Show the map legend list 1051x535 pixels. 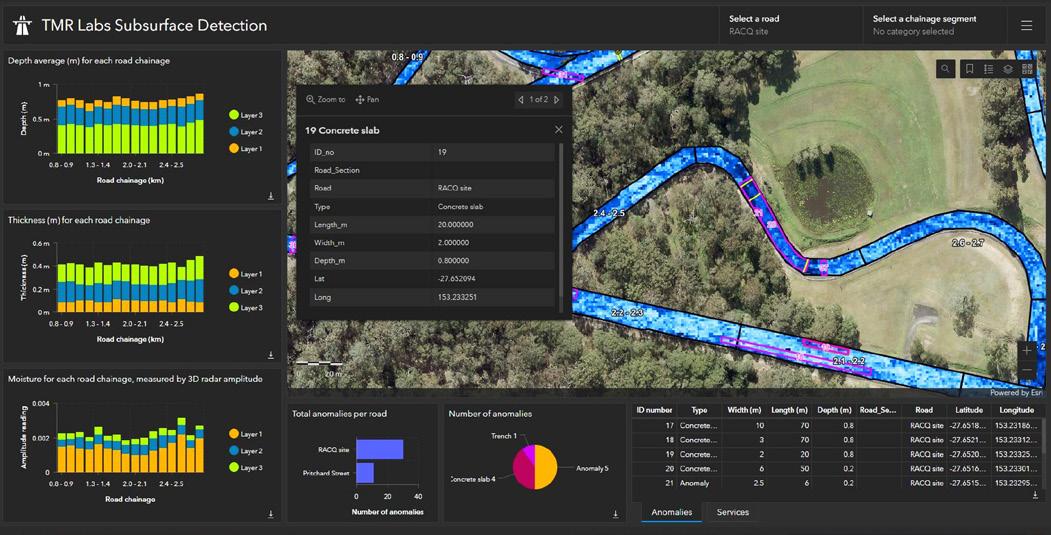tap(989, 69)
